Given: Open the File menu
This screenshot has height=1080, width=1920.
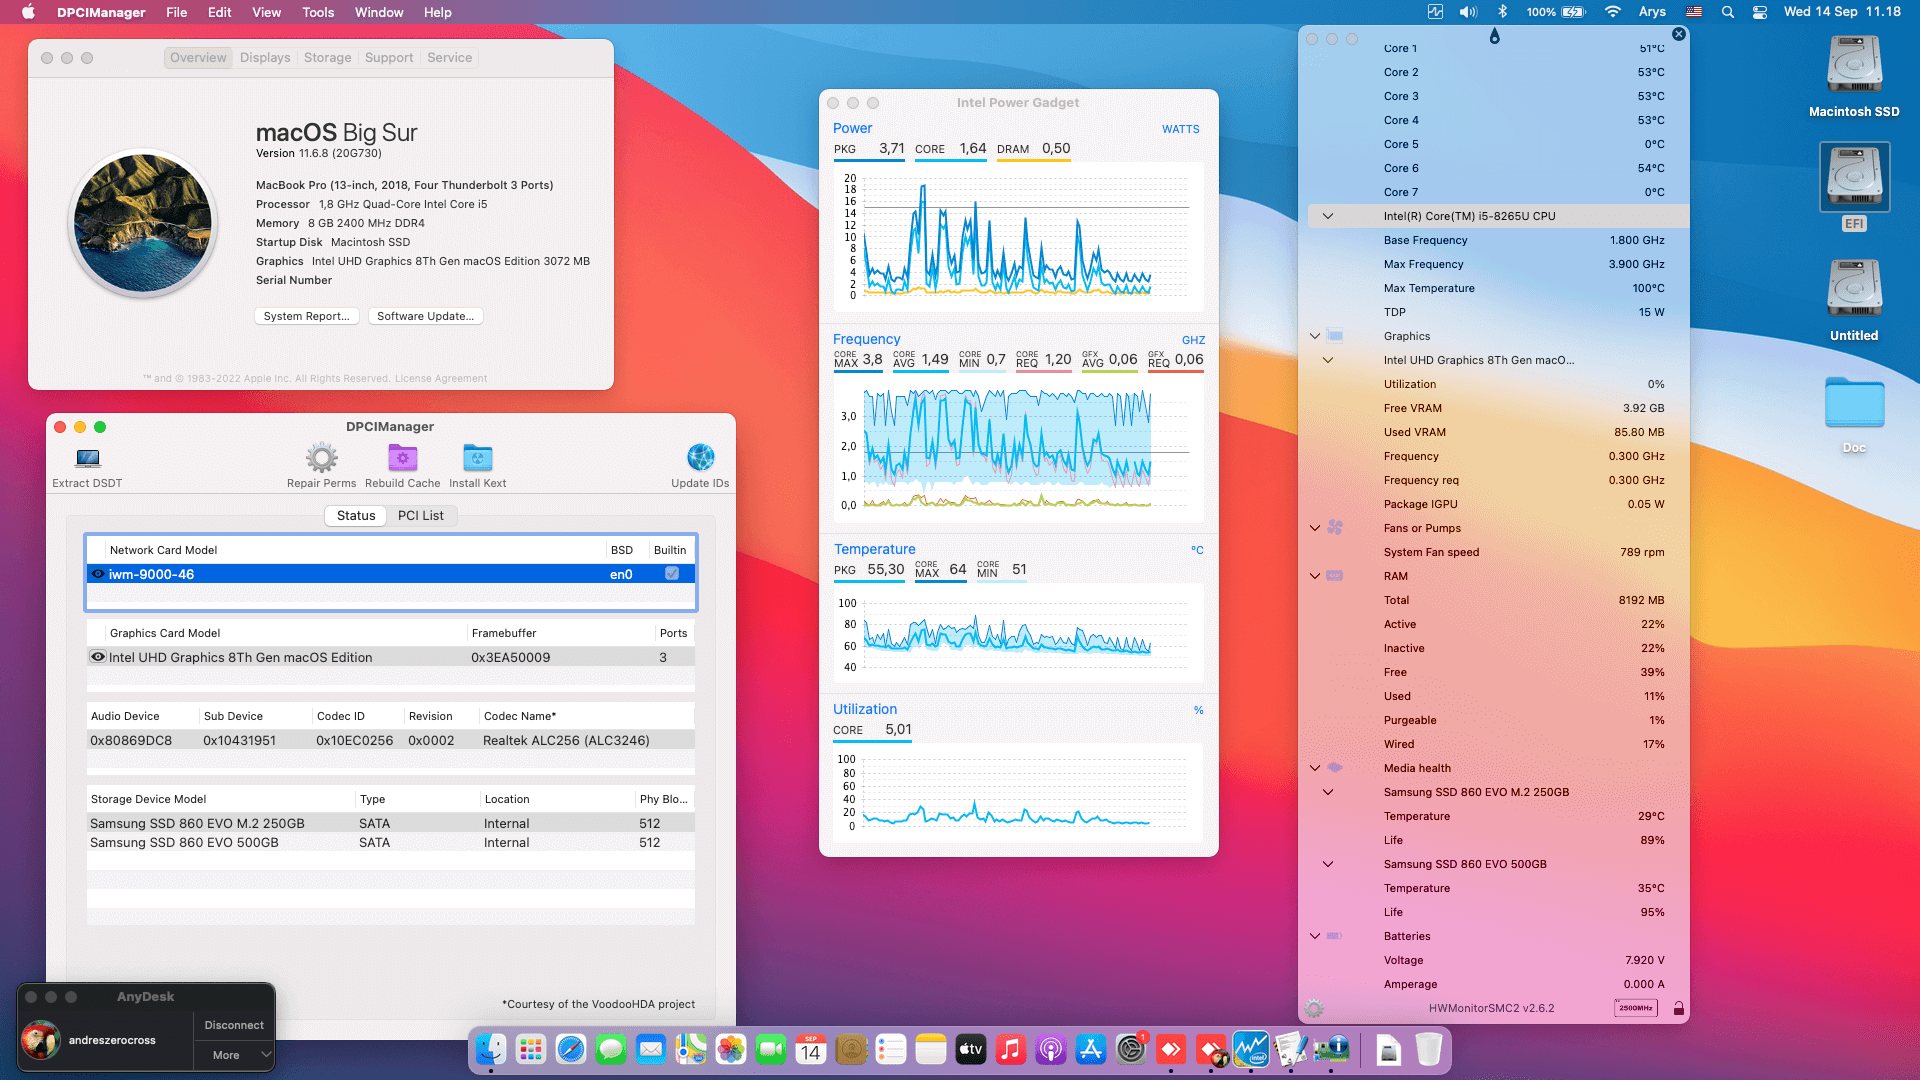Looking at the screenshot, I should [x=176, y=12].
